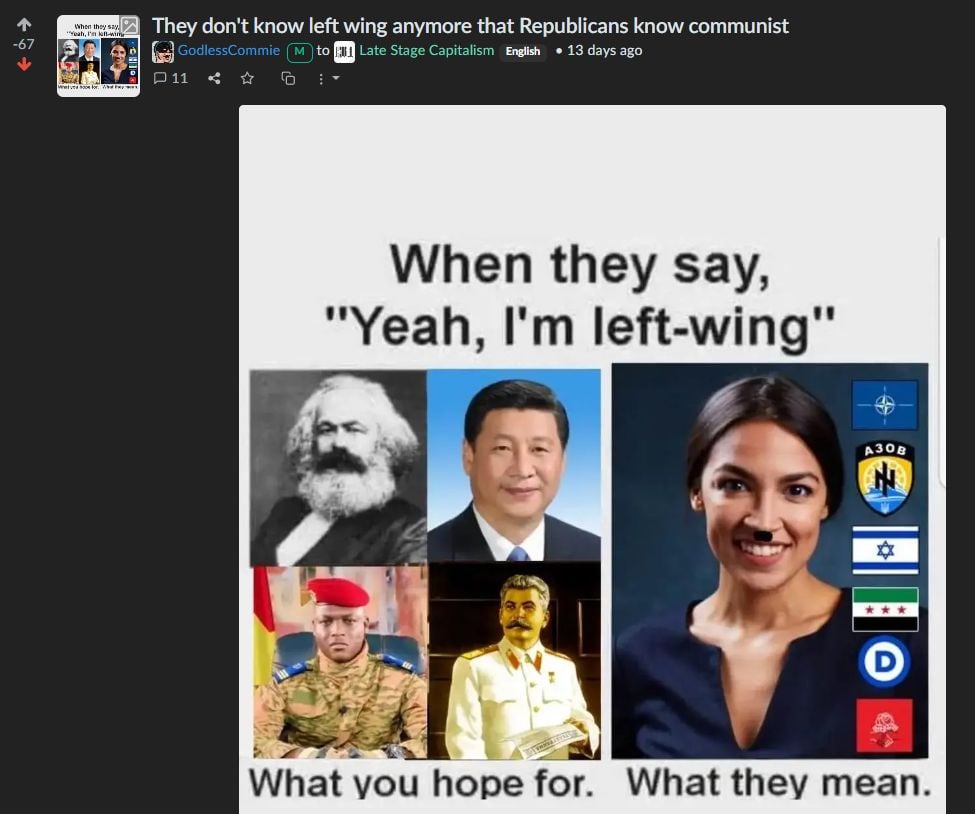Click the English language tag
975x814 pixels.
pos(522,51)
